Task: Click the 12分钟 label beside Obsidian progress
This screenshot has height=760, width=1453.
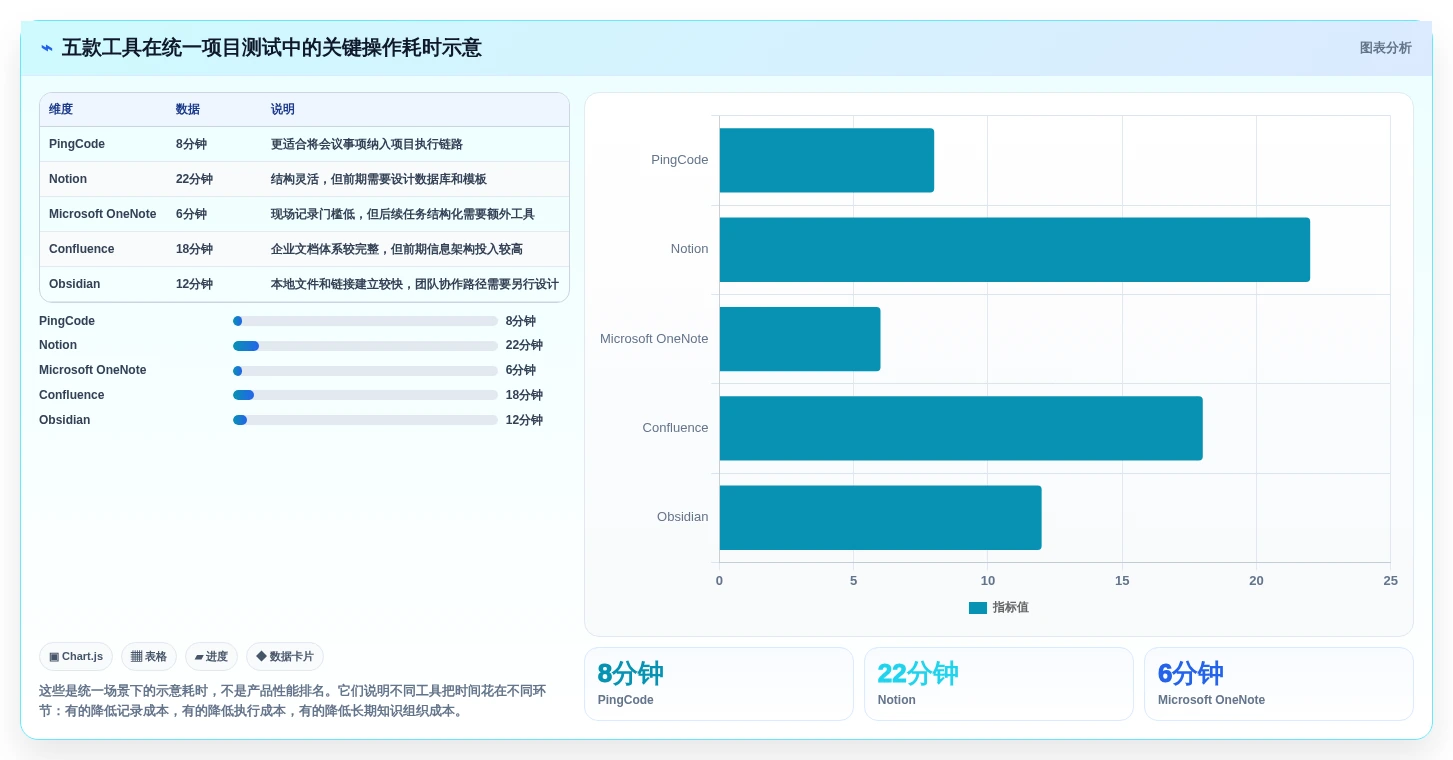Action: 524,420
